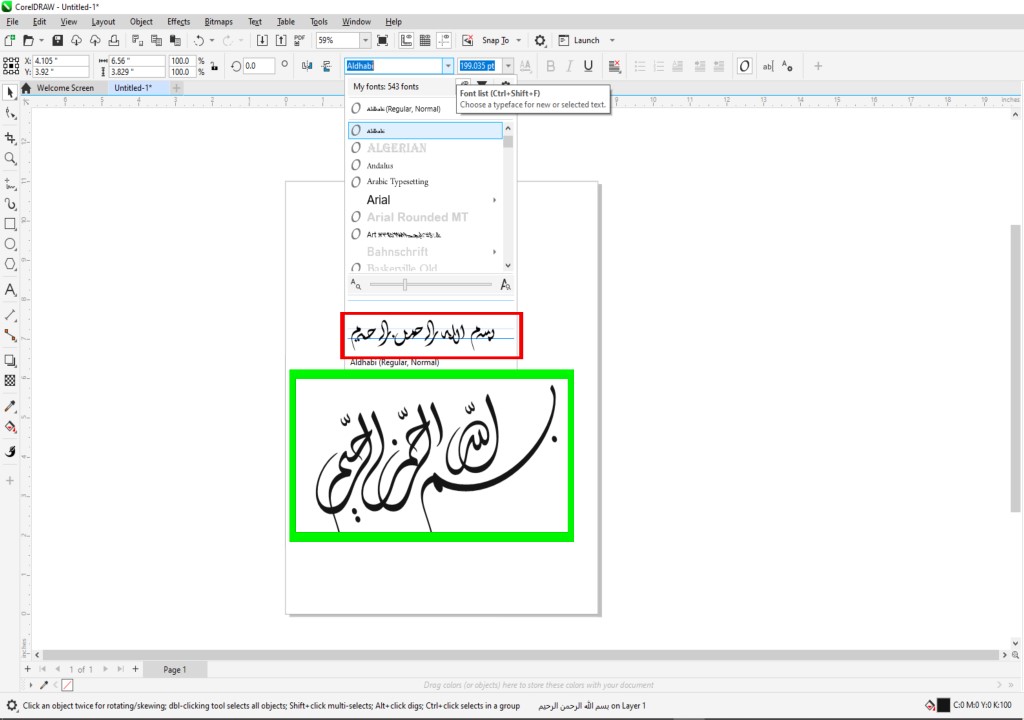Switch to the Welcome Screen tab

pyautogui.click(x=65, y=88)
